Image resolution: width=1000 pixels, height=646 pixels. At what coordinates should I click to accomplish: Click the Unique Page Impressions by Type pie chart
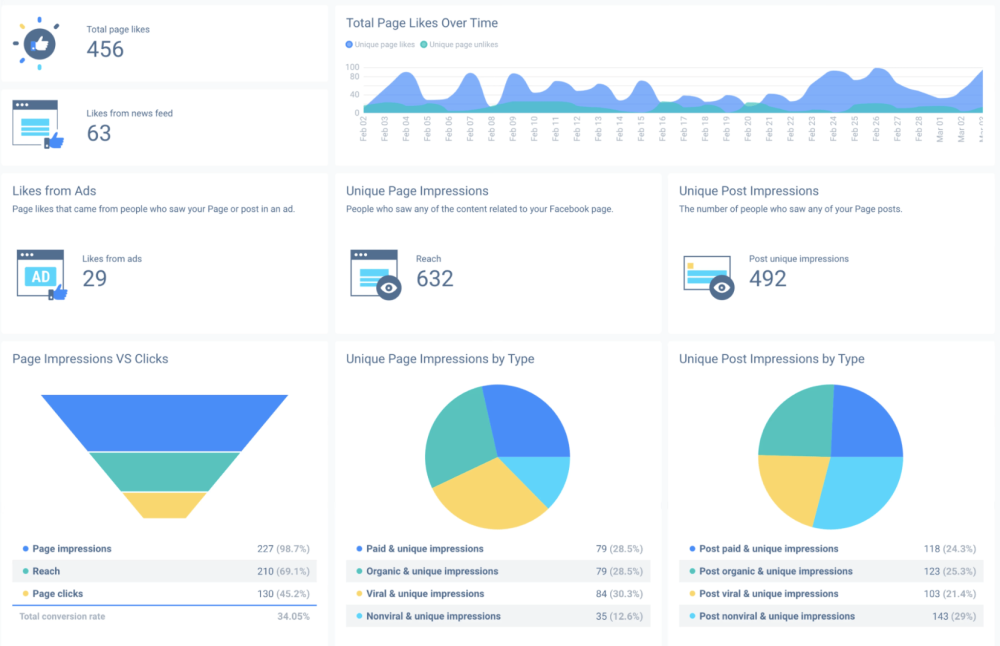[497, 457]
